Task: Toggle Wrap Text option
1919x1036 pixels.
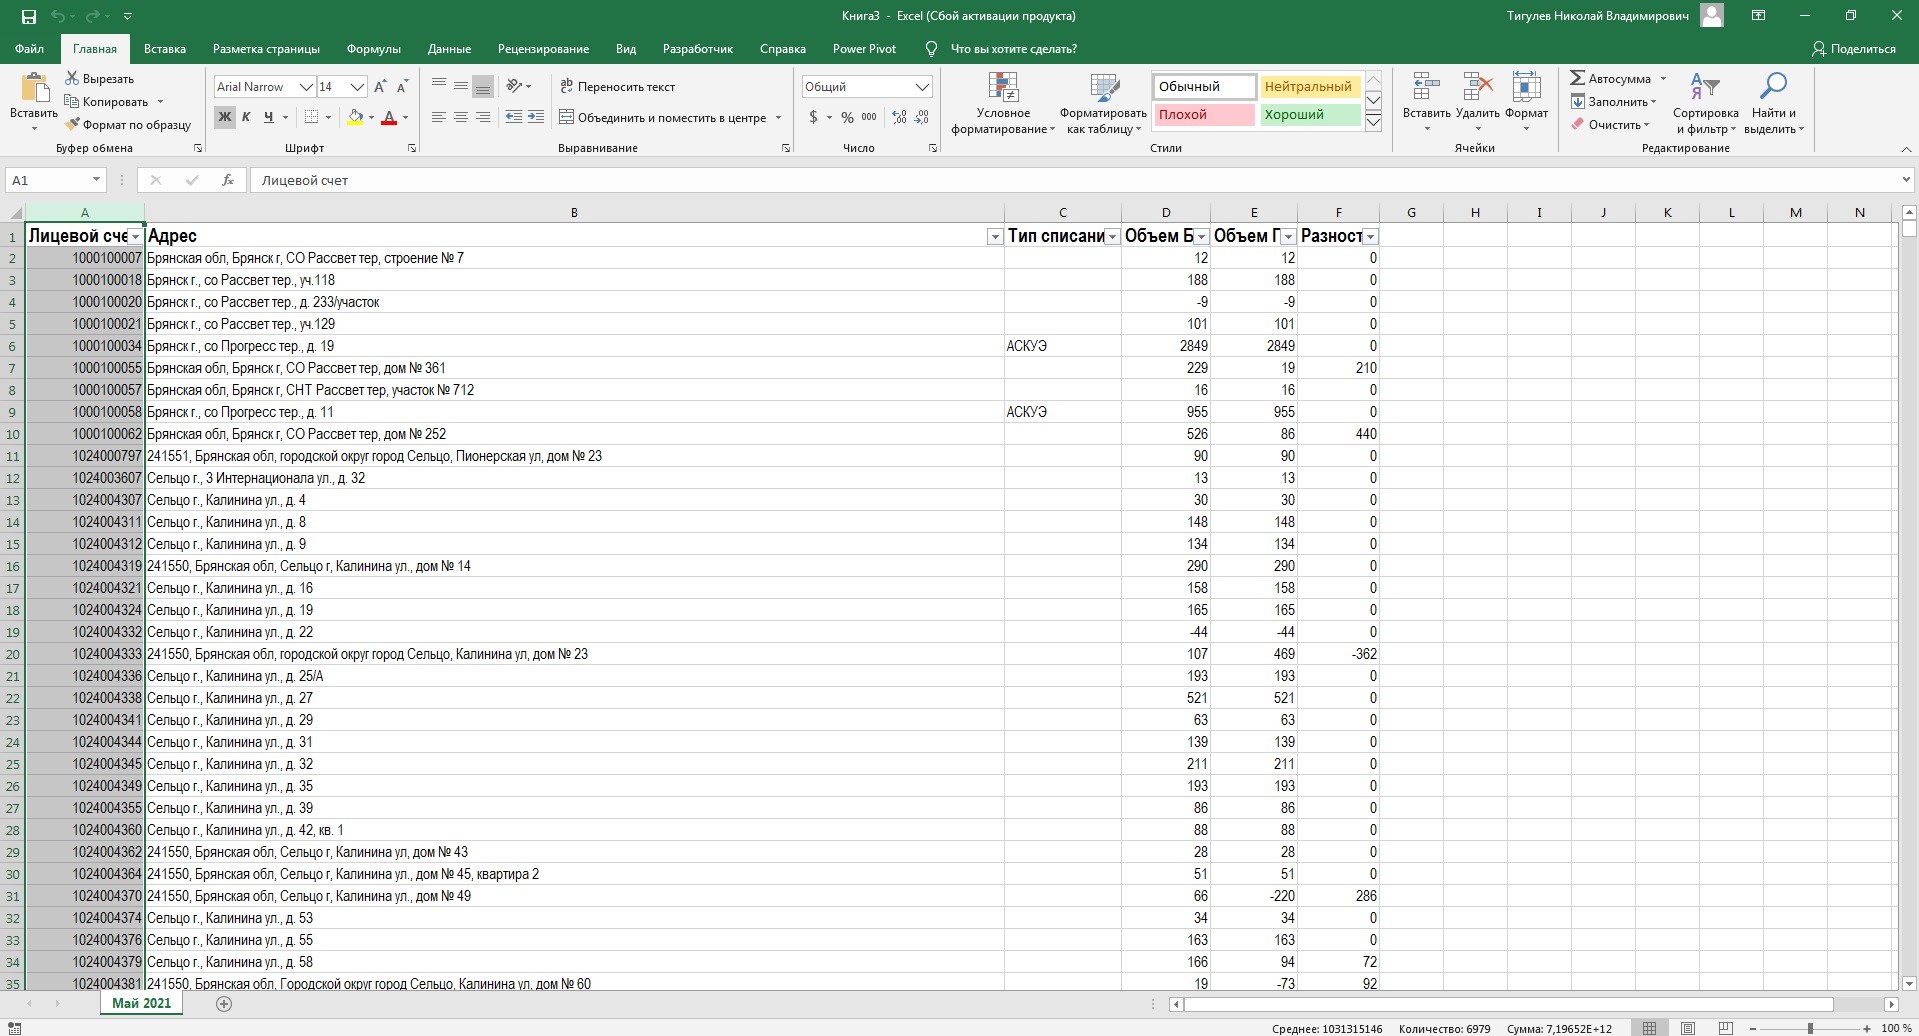Action: [617, 87]
